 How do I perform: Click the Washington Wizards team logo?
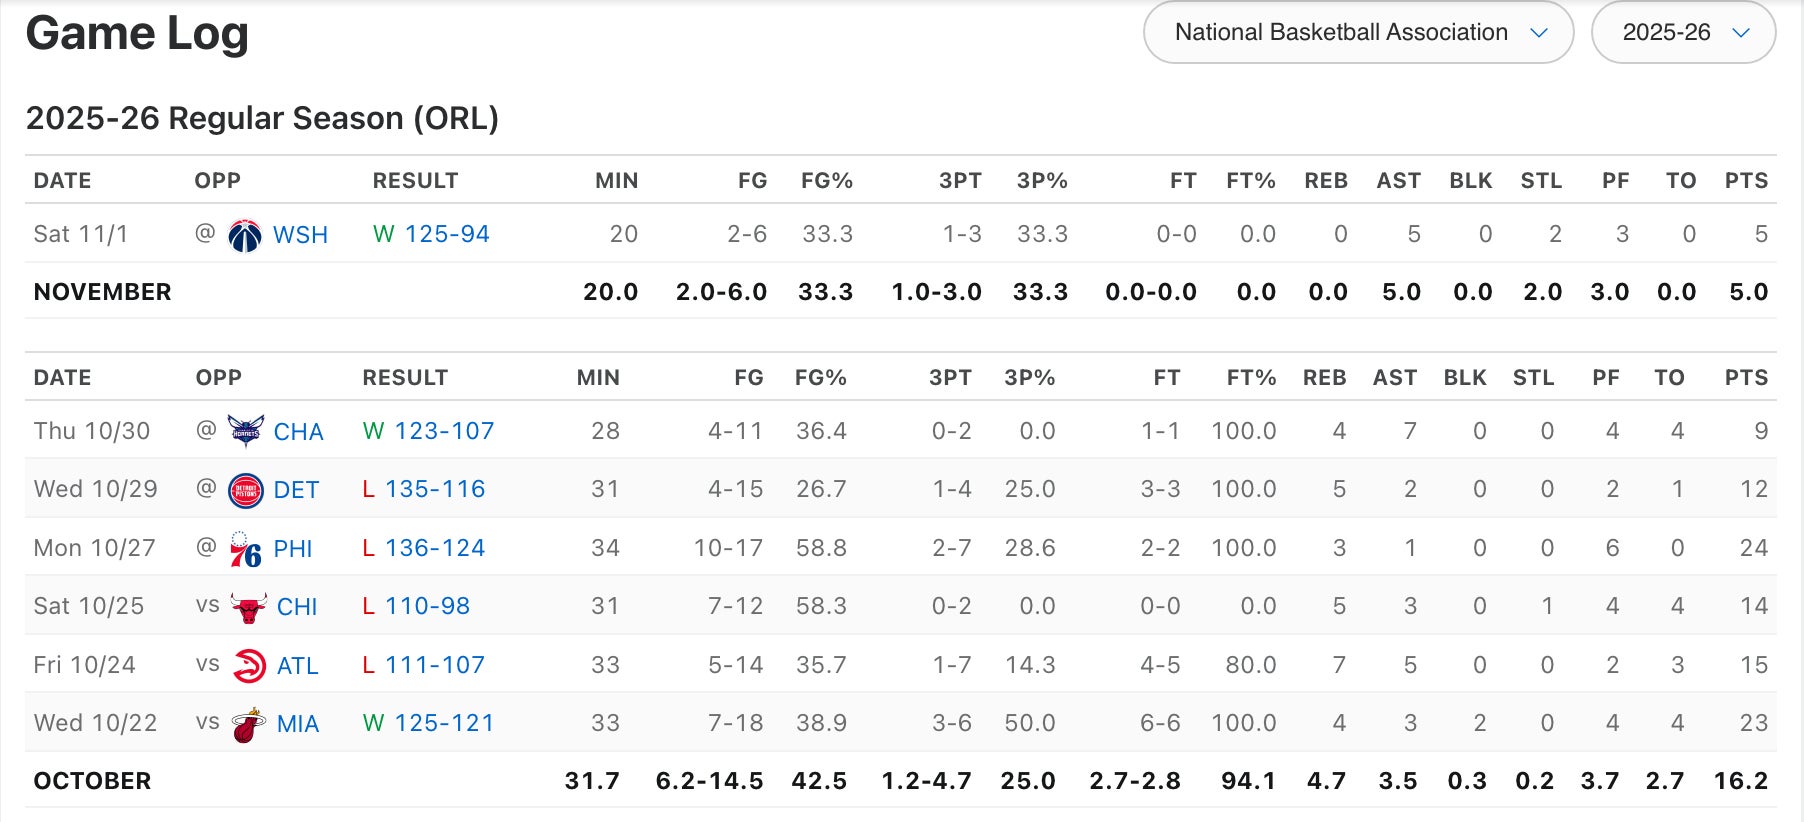245,235
